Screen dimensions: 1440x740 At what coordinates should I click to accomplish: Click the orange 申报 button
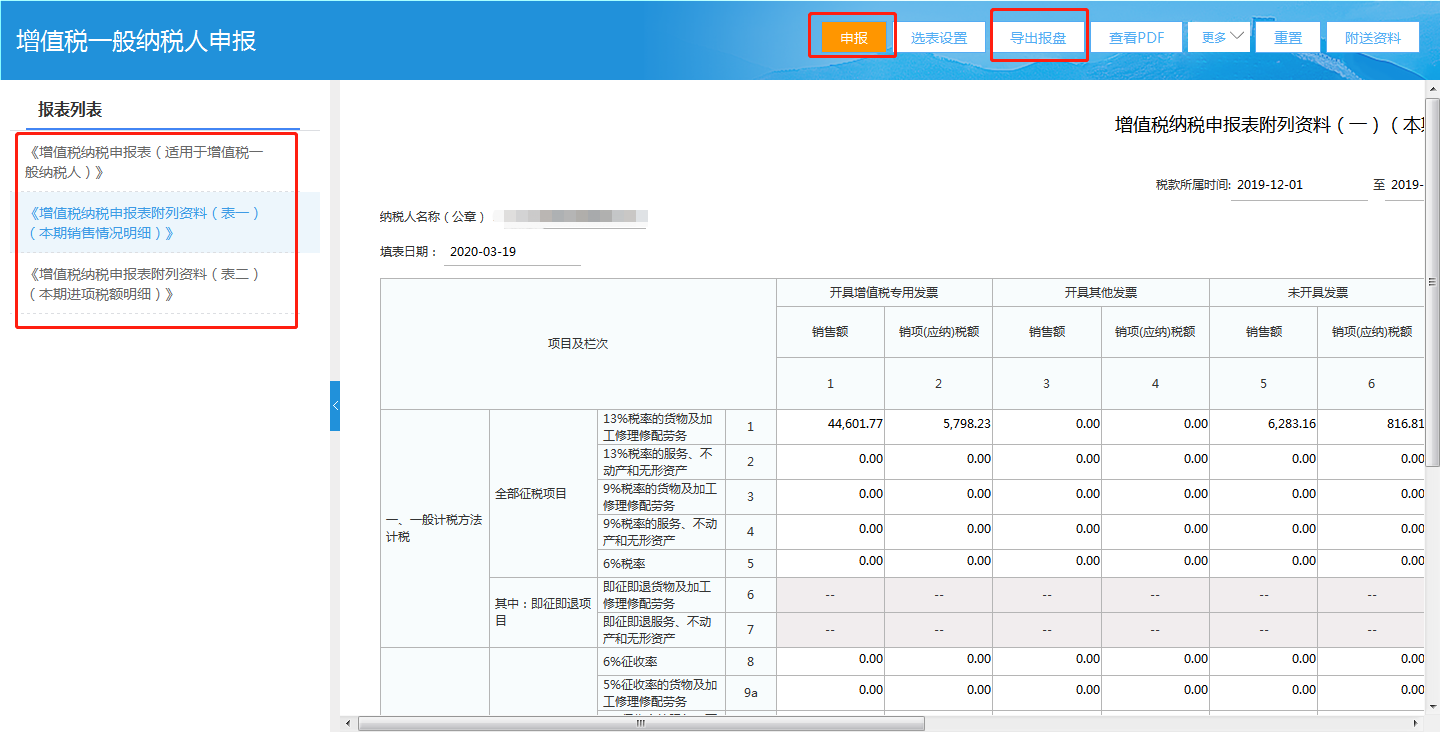click(853, 38)
